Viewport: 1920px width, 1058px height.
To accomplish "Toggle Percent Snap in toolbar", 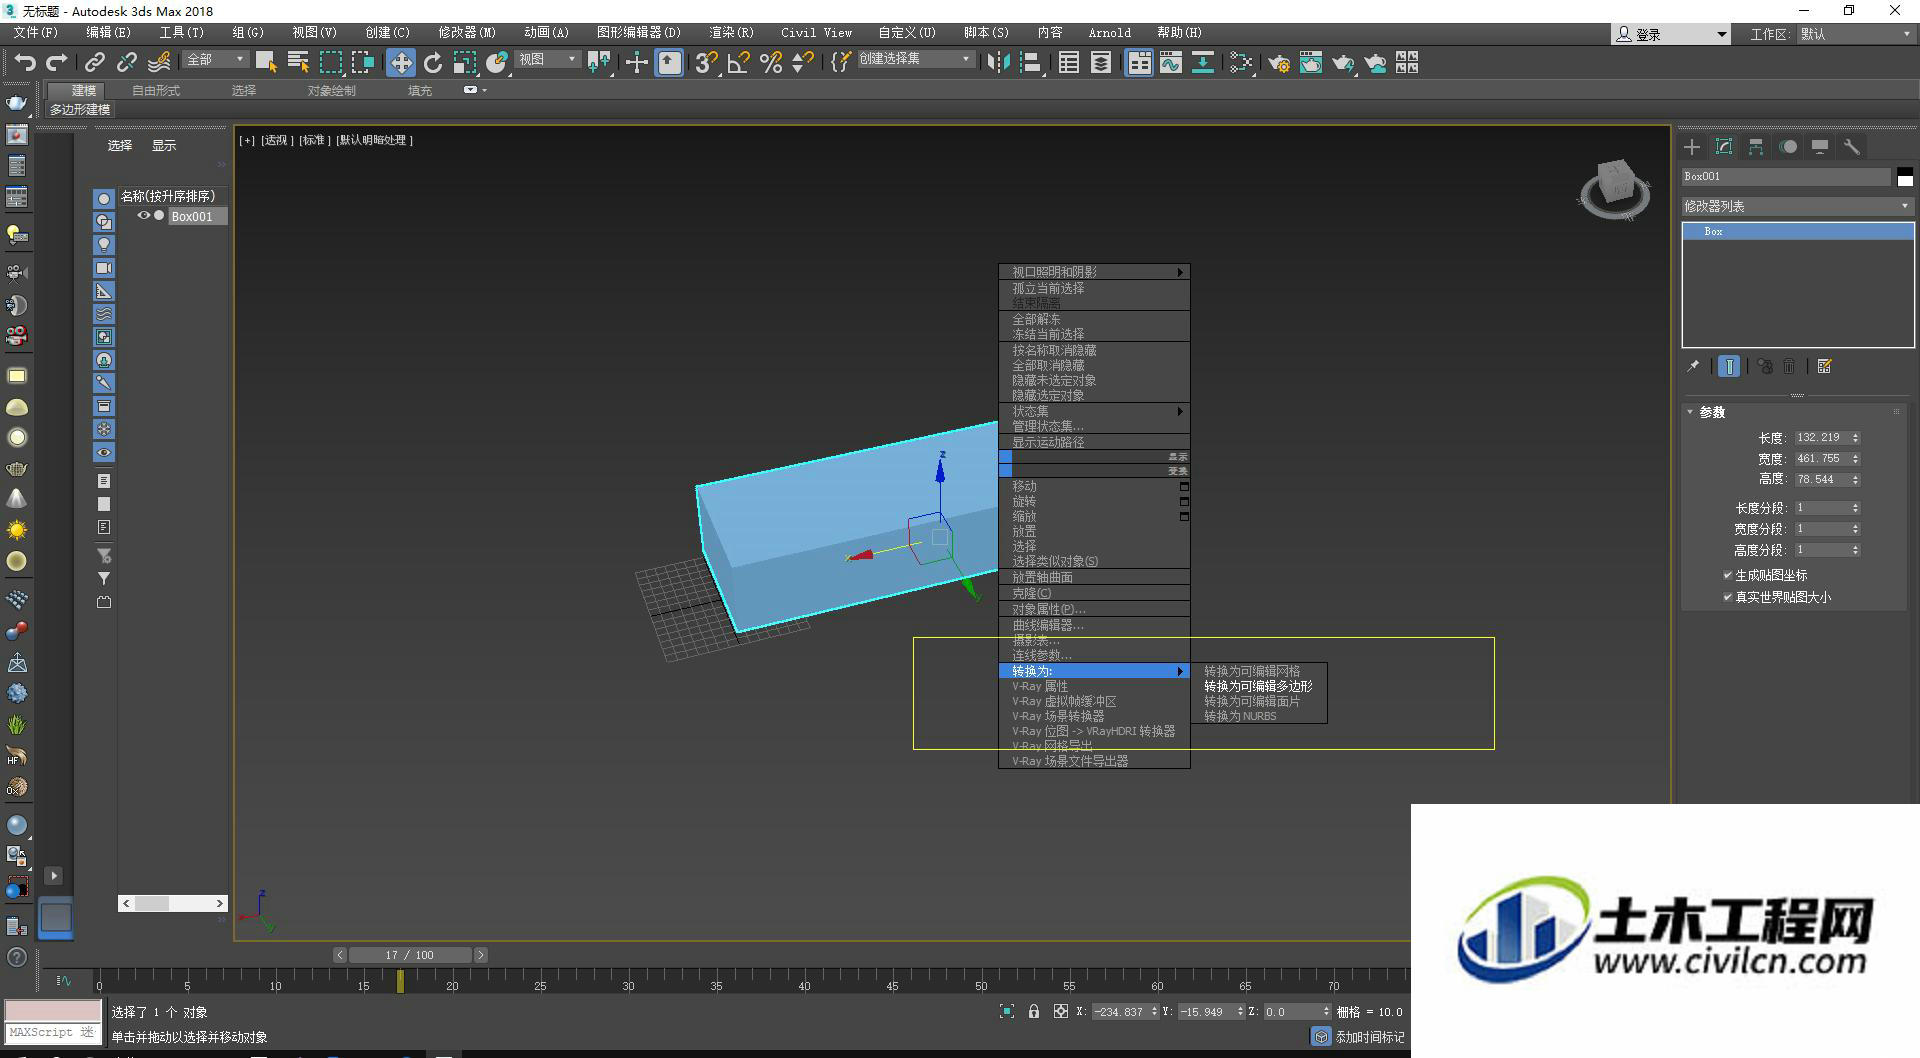I will [x=771, y=63].
